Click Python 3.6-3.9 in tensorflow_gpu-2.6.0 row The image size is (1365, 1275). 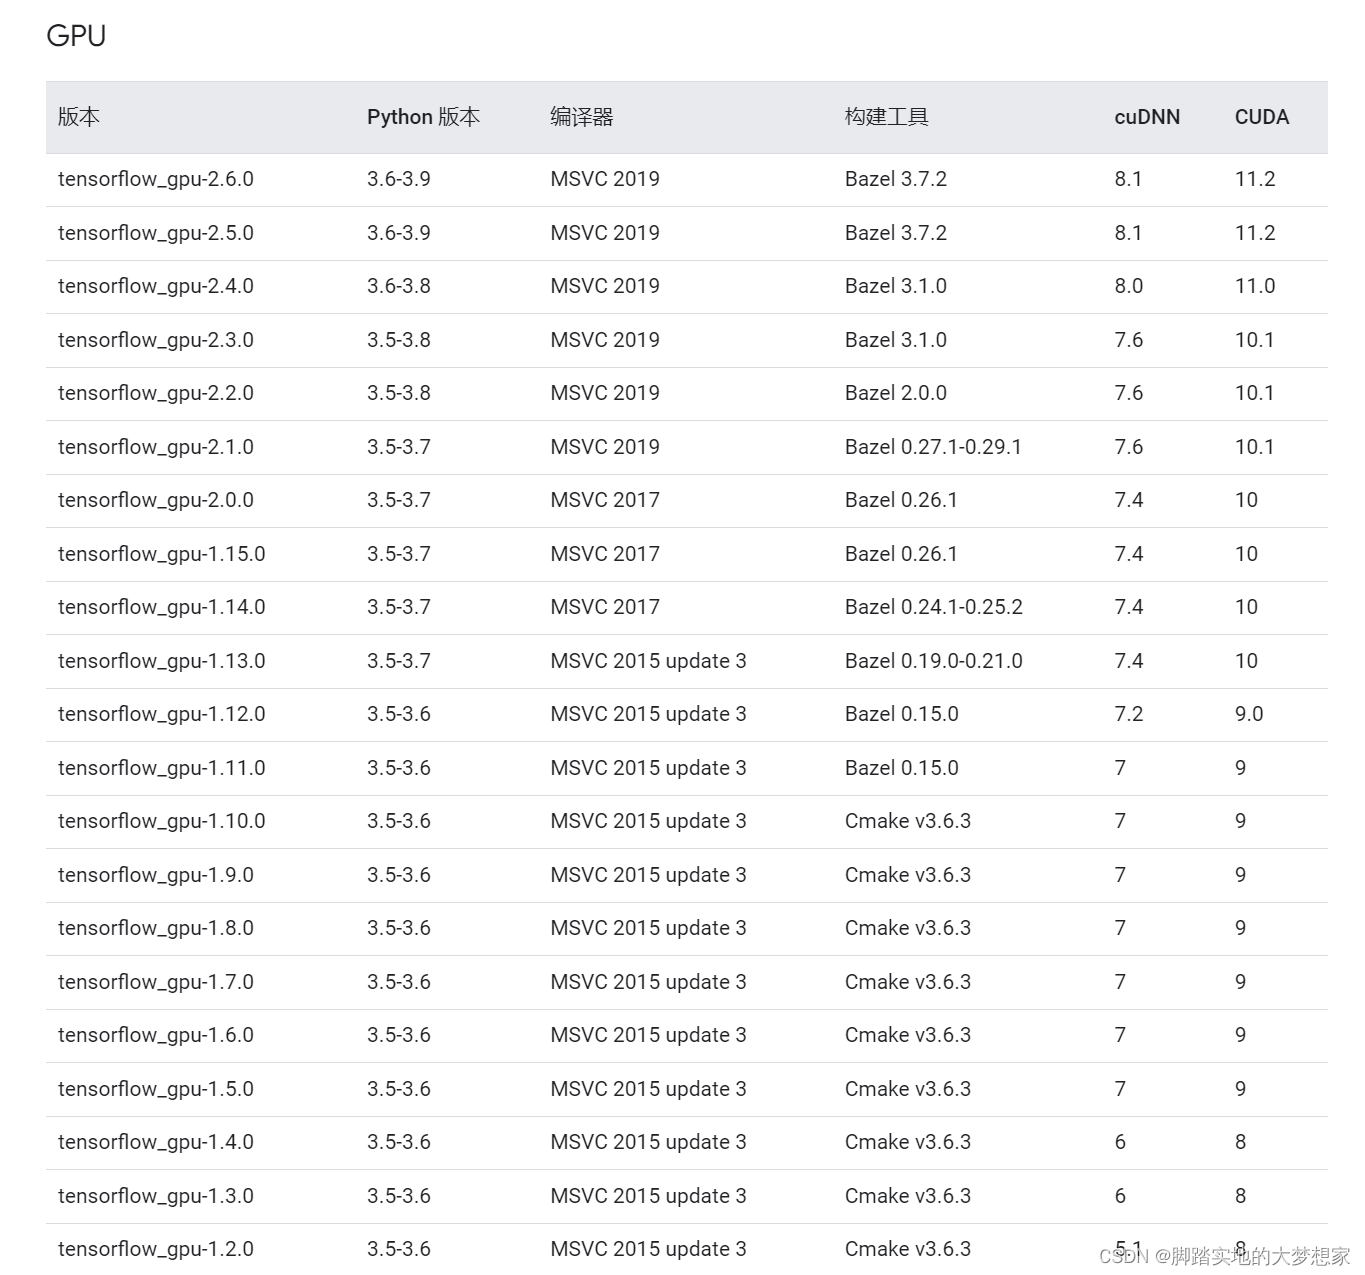(399, 179)
